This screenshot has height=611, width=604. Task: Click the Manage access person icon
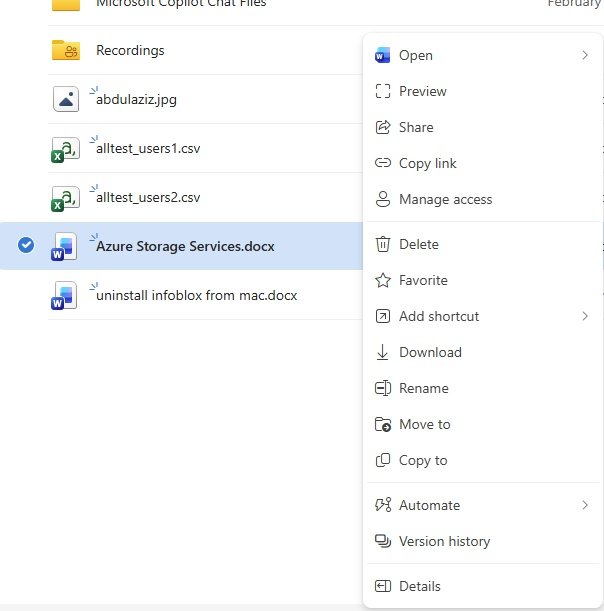383,199
